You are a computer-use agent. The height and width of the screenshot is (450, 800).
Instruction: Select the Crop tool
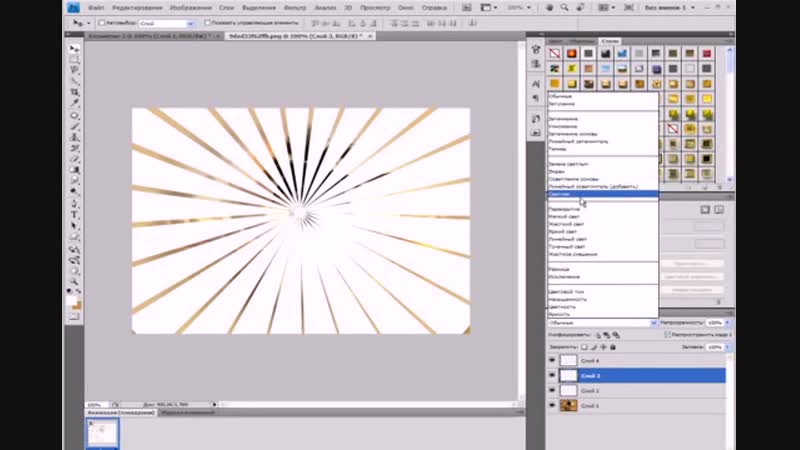click(x=74, y=92)
